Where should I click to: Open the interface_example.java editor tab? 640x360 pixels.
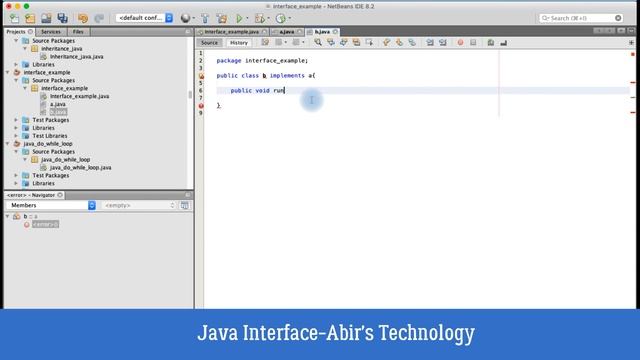coord(231,32)
